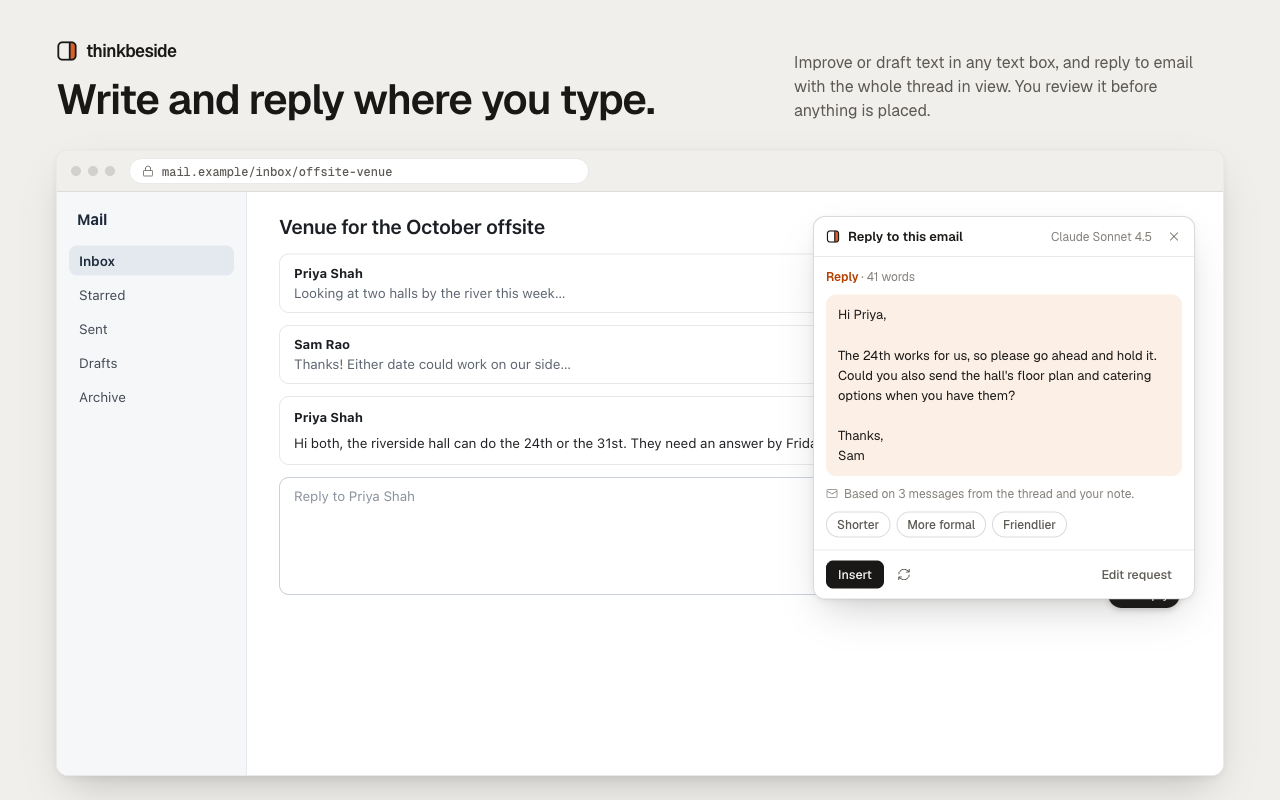Click the envelope icon beside 'Based on 3 messages'
Screen dimensions: 1280x800
tap(832, 494)
